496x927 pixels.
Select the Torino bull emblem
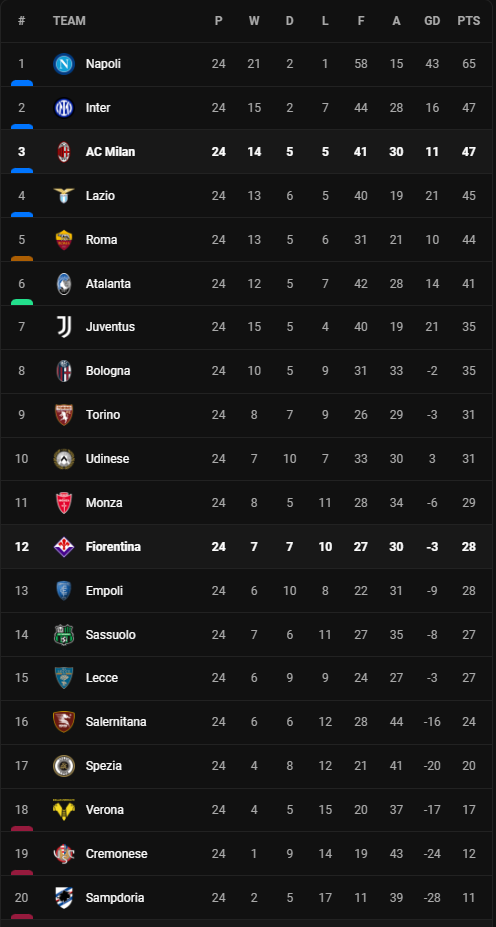click(64, 415)
